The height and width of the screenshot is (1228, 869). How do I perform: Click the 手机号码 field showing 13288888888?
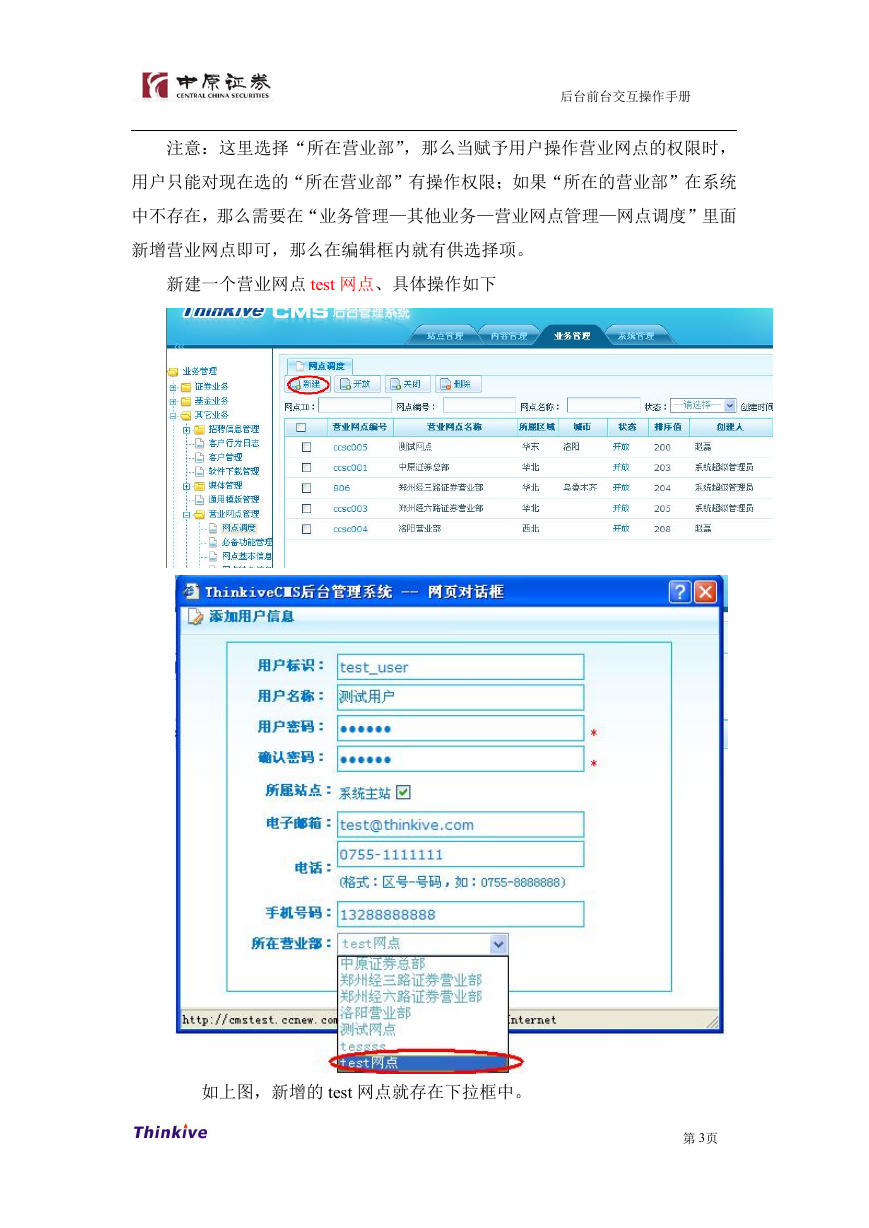460,914
